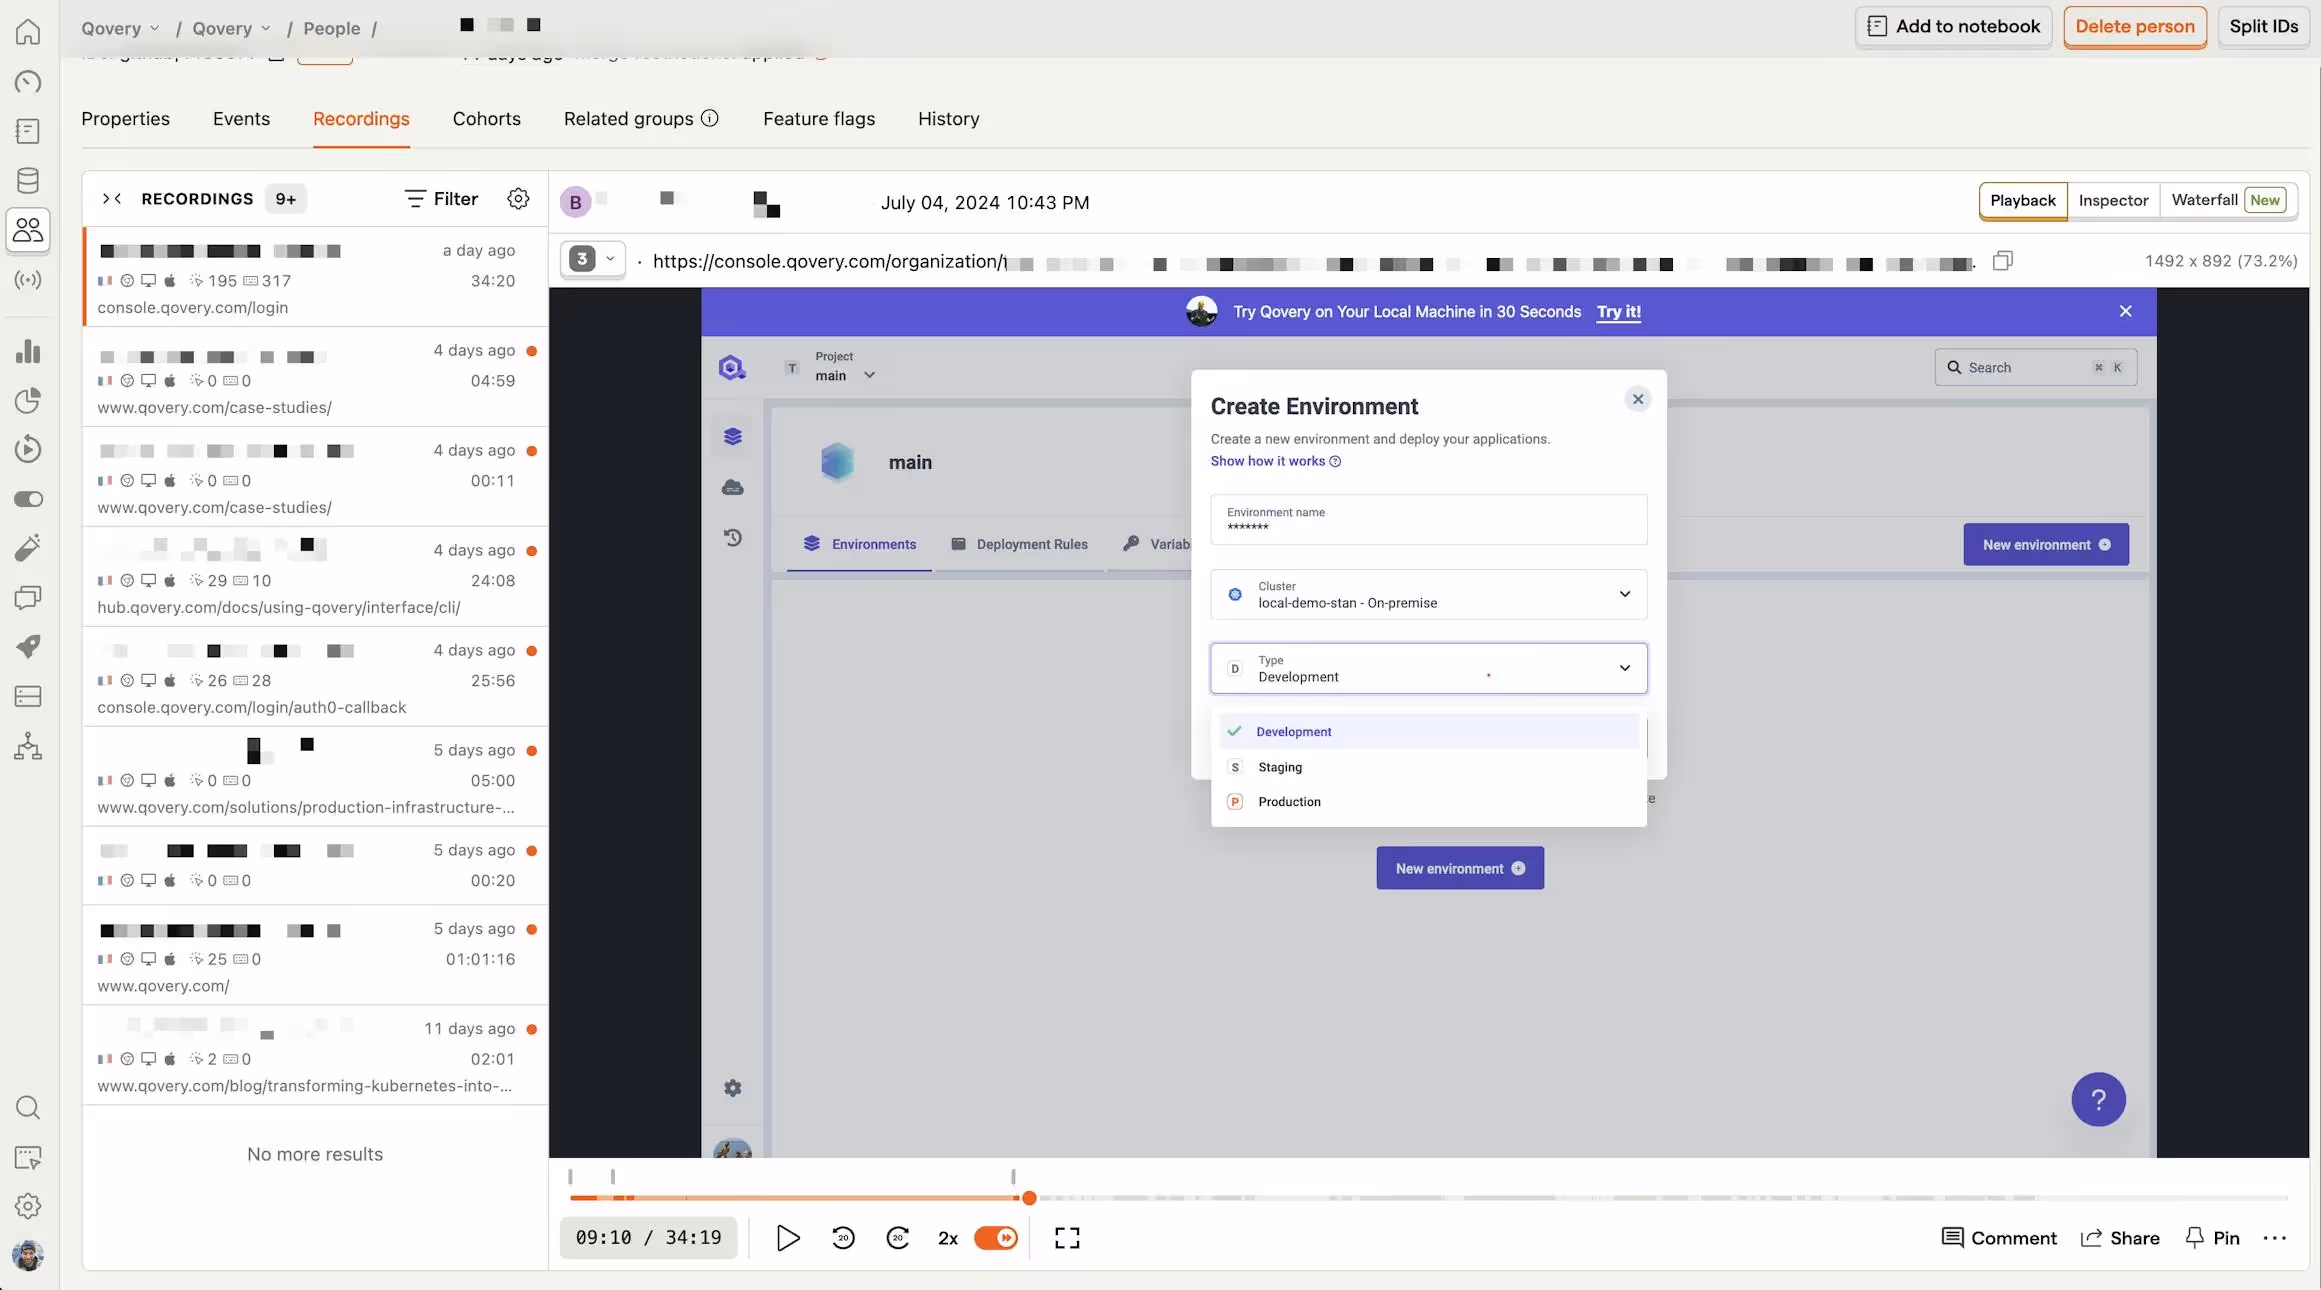Viewport: 2321px width, 1290px height.
Task: Open Live events in the sidebar
Action: click(28, 280)
